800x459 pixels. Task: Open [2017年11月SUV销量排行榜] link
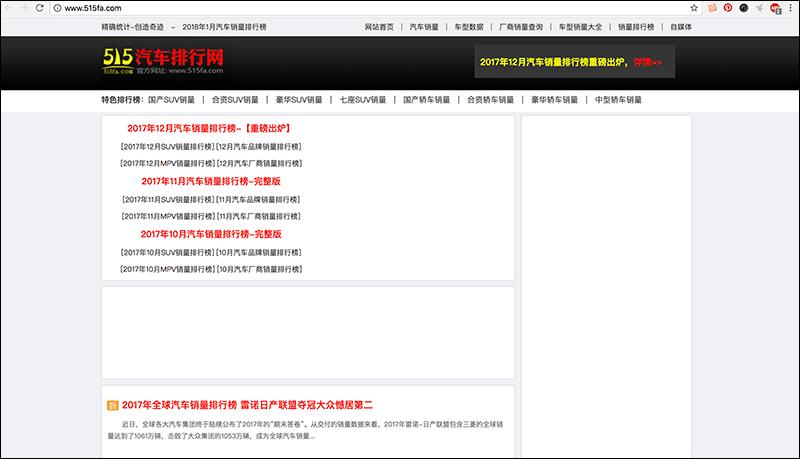point(168,200)
